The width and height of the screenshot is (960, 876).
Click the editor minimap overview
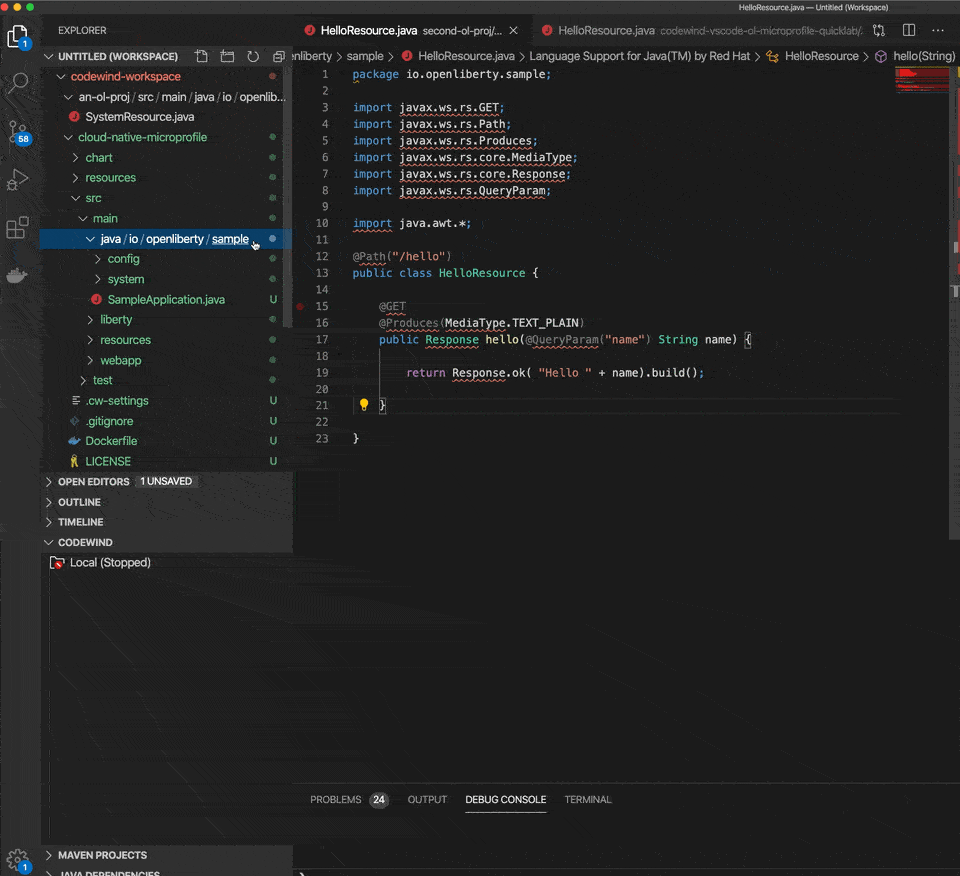(921, 80)
